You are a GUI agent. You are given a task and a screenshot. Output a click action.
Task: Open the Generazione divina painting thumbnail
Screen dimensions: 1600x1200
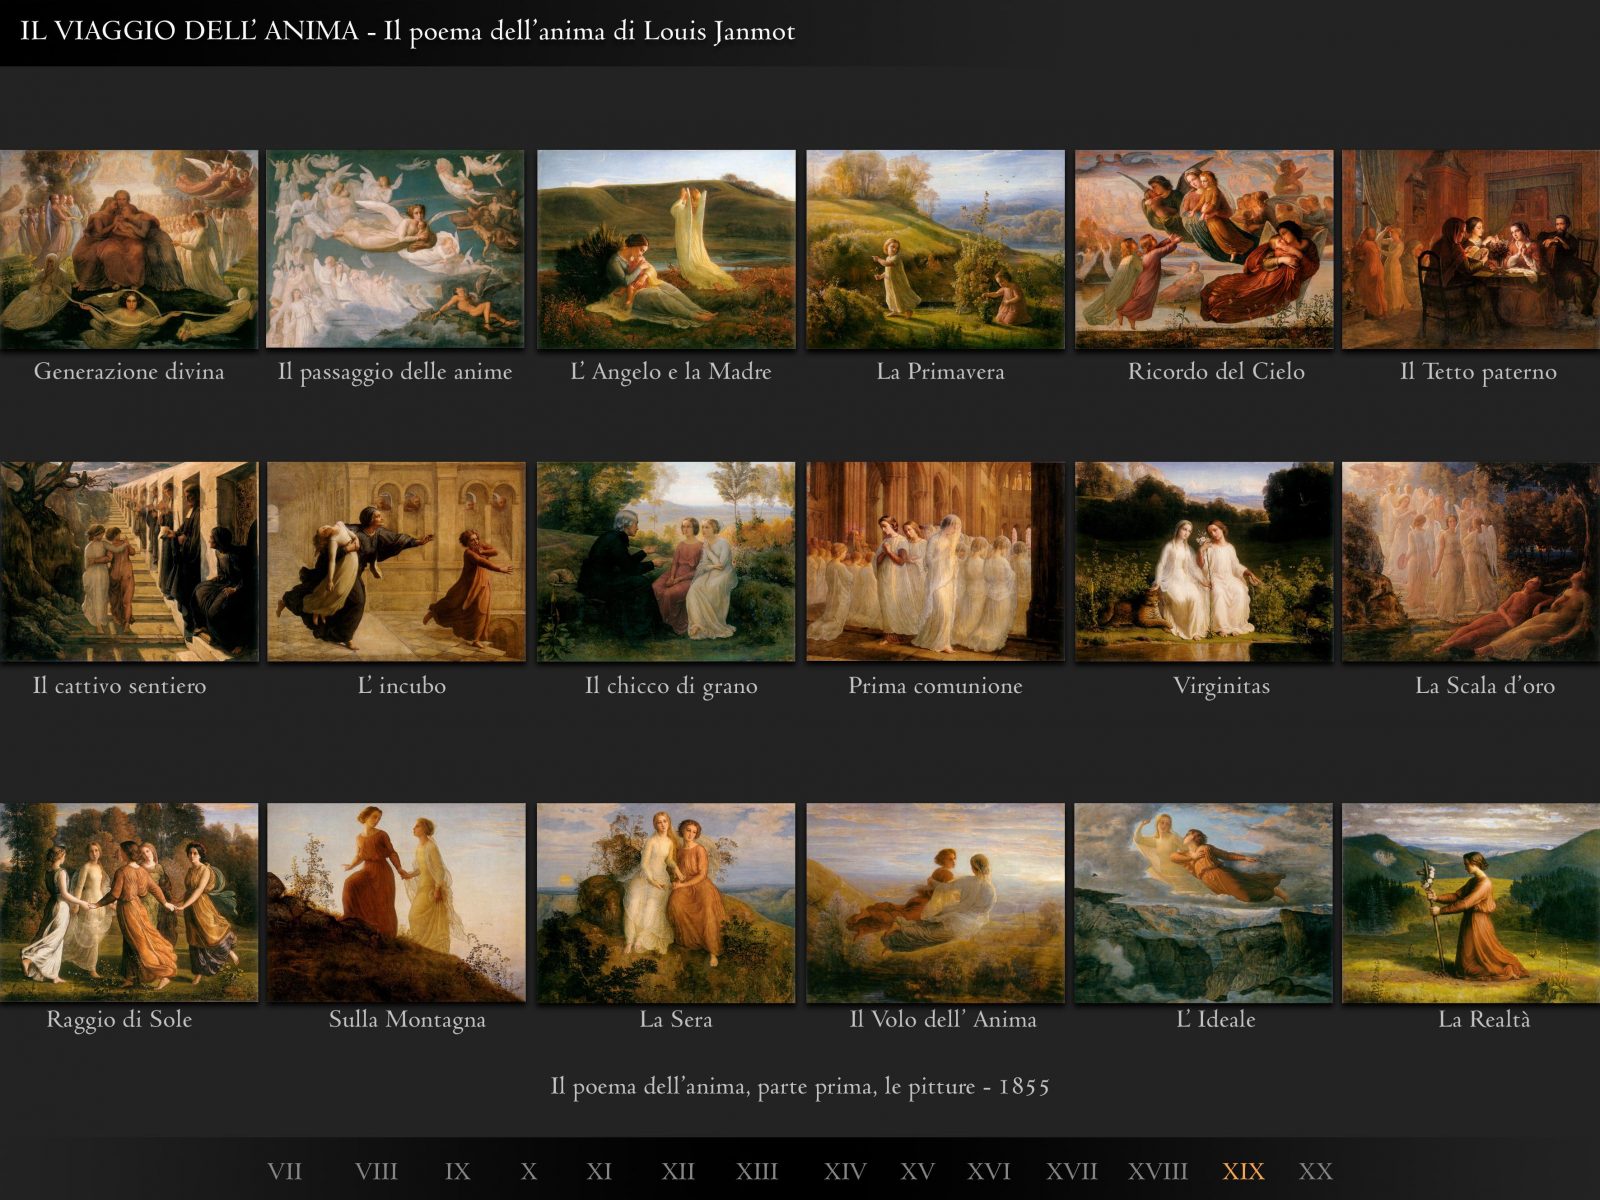point(129,250)
